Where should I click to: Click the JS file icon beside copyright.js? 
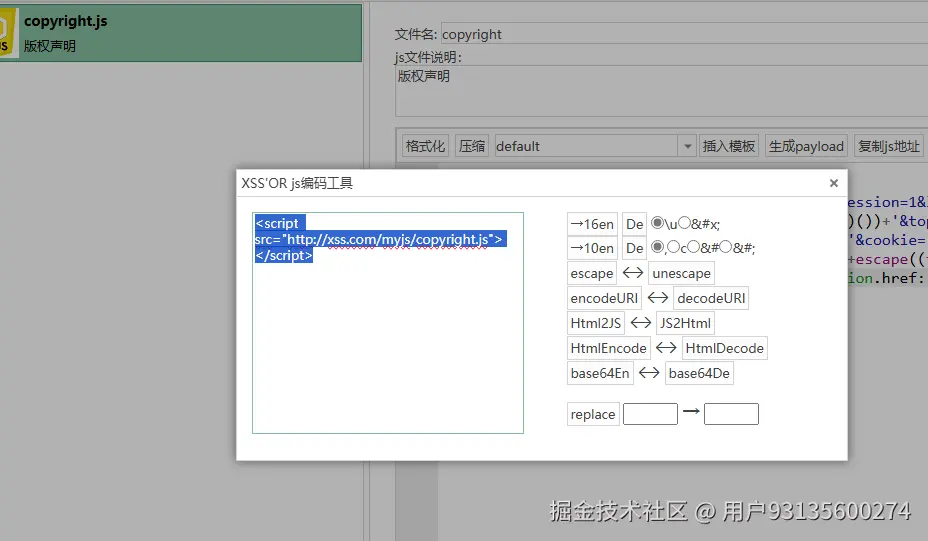click(8, 33)
